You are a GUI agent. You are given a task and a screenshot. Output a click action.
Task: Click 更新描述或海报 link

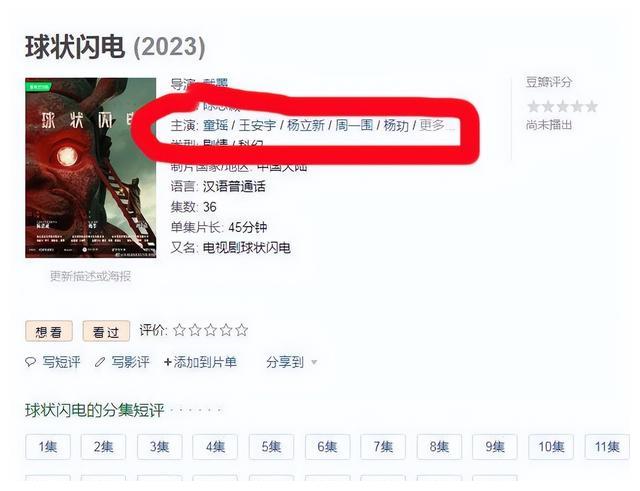(x=90, y=276)
